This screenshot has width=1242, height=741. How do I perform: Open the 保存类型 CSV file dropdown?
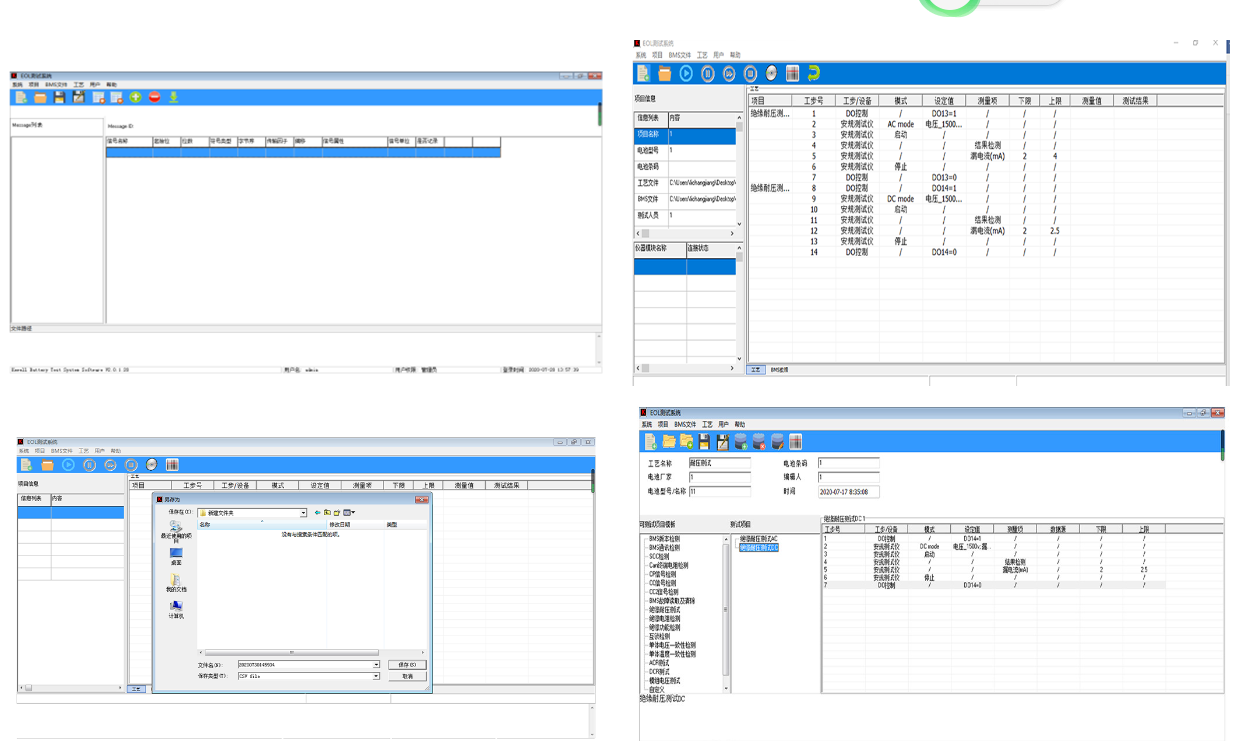(376, 676)
